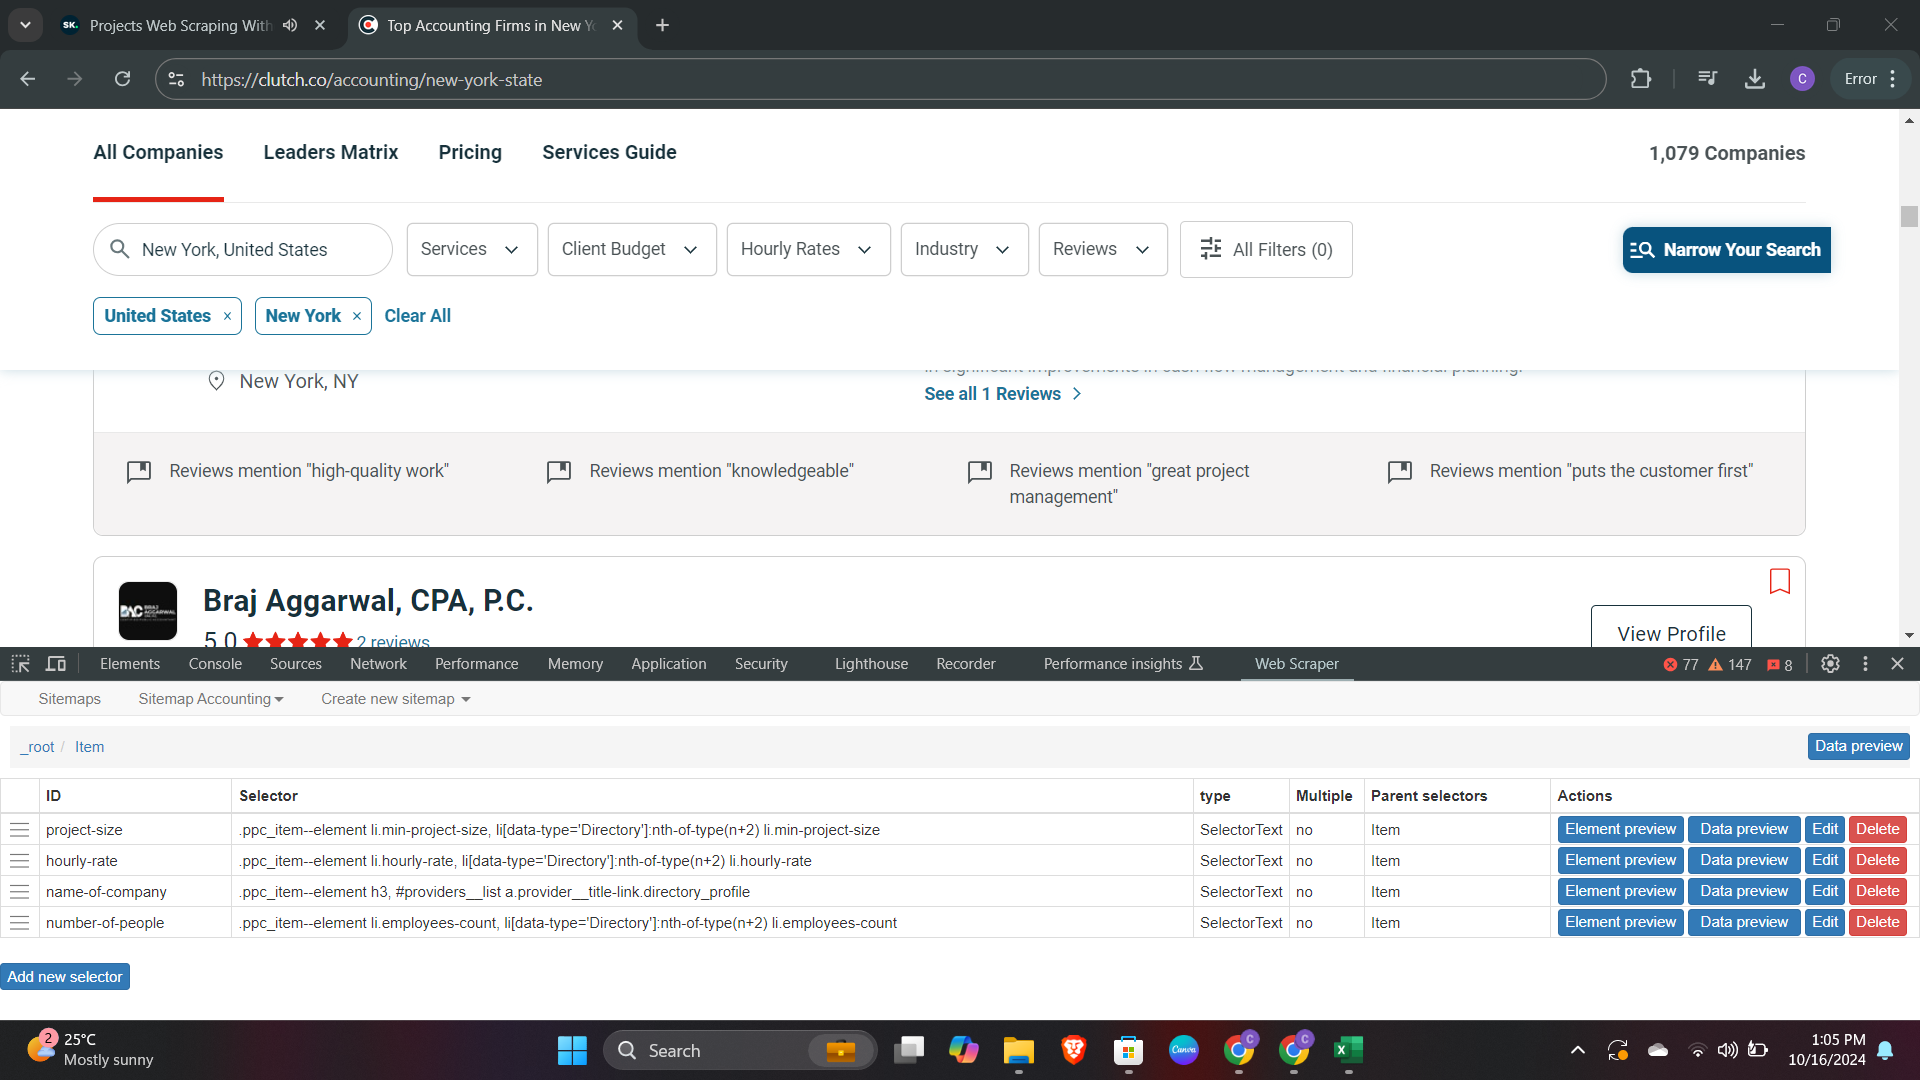
Task: Open the tab search dropdown arrow
Action: pyautogui.click(x=25, y=25)
